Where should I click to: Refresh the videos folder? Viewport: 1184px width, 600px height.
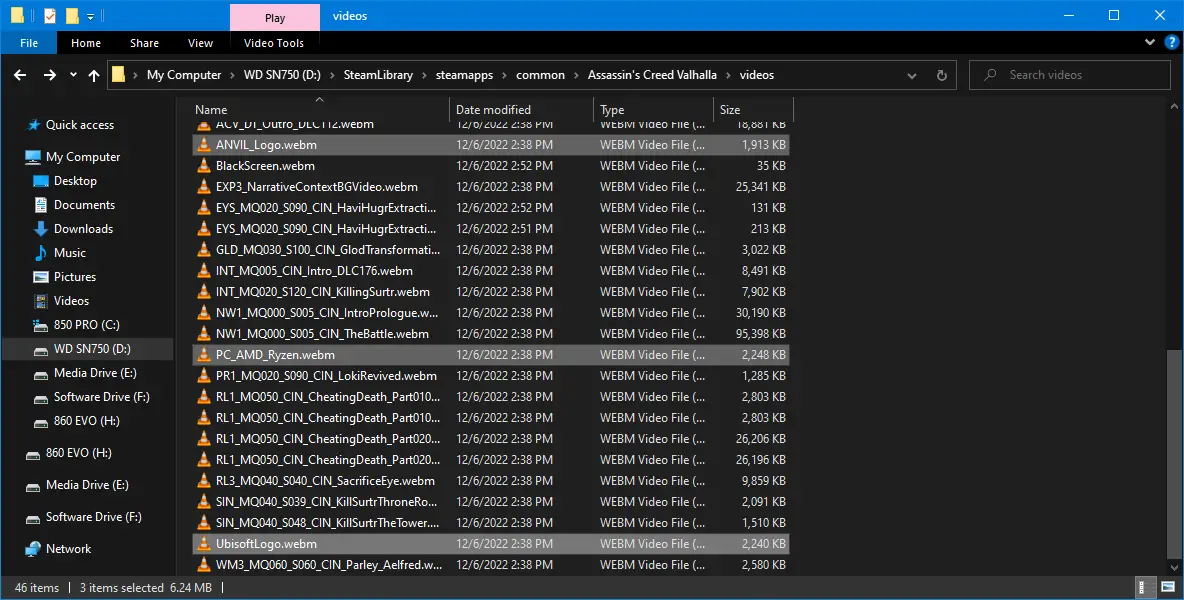click(x=942, y=75)
